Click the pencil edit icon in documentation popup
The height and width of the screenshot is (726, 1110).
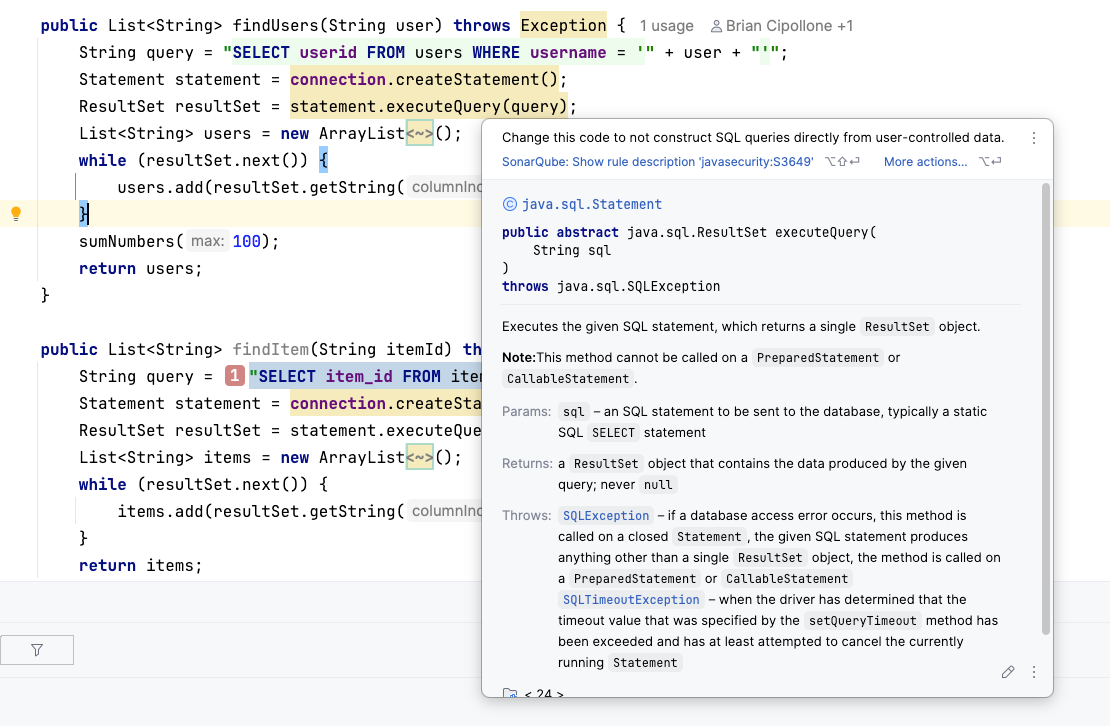point(1008,672)
